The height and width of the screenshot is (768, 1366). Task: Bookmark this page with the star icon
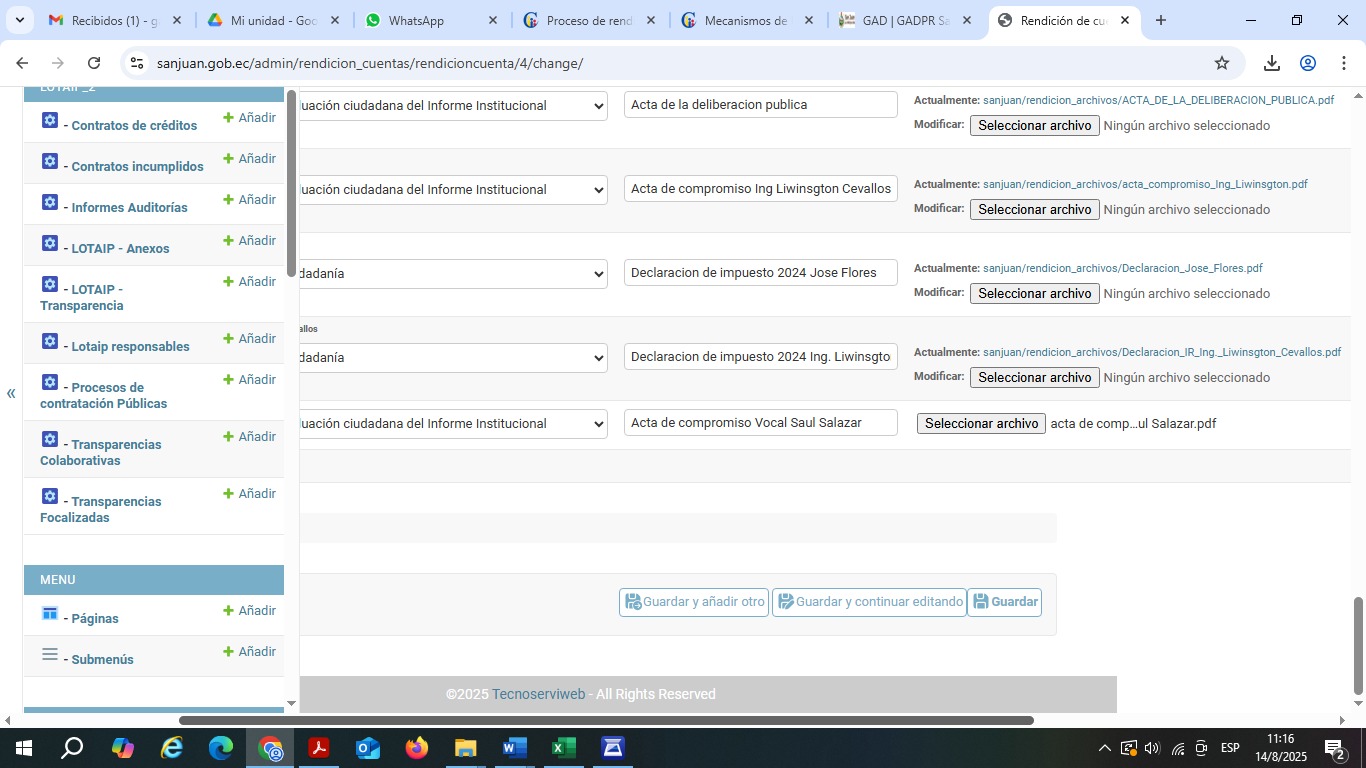[1221, 63]
